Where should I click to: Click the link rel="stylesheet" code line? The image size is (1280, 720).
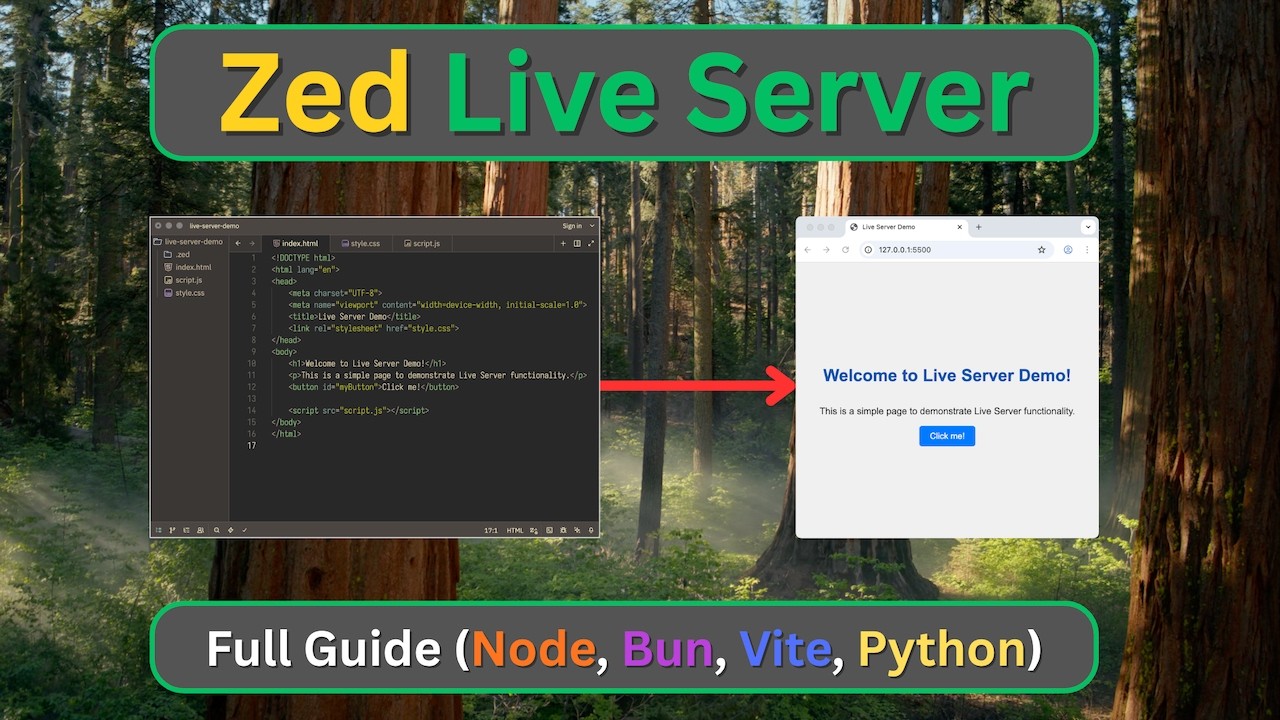click(374, 328)
